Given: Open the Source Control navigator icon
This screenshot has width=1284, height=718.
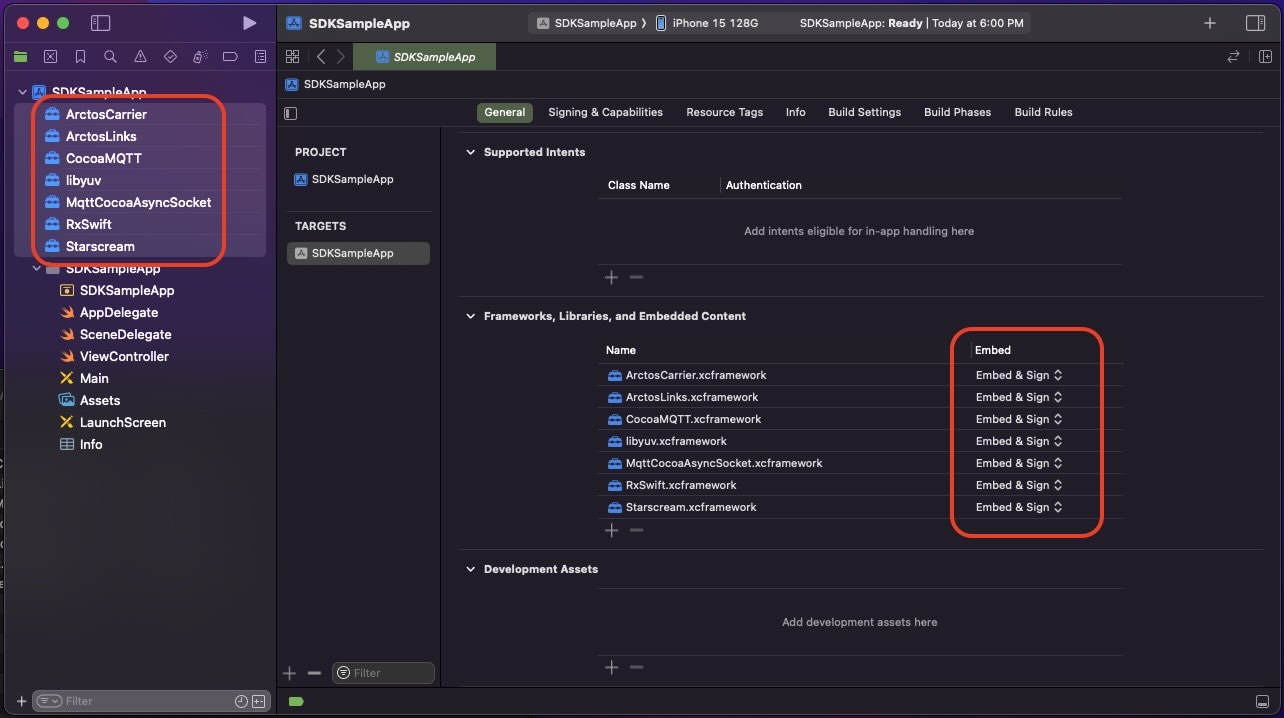Looking at the screenshot, I should coord(50,57).
